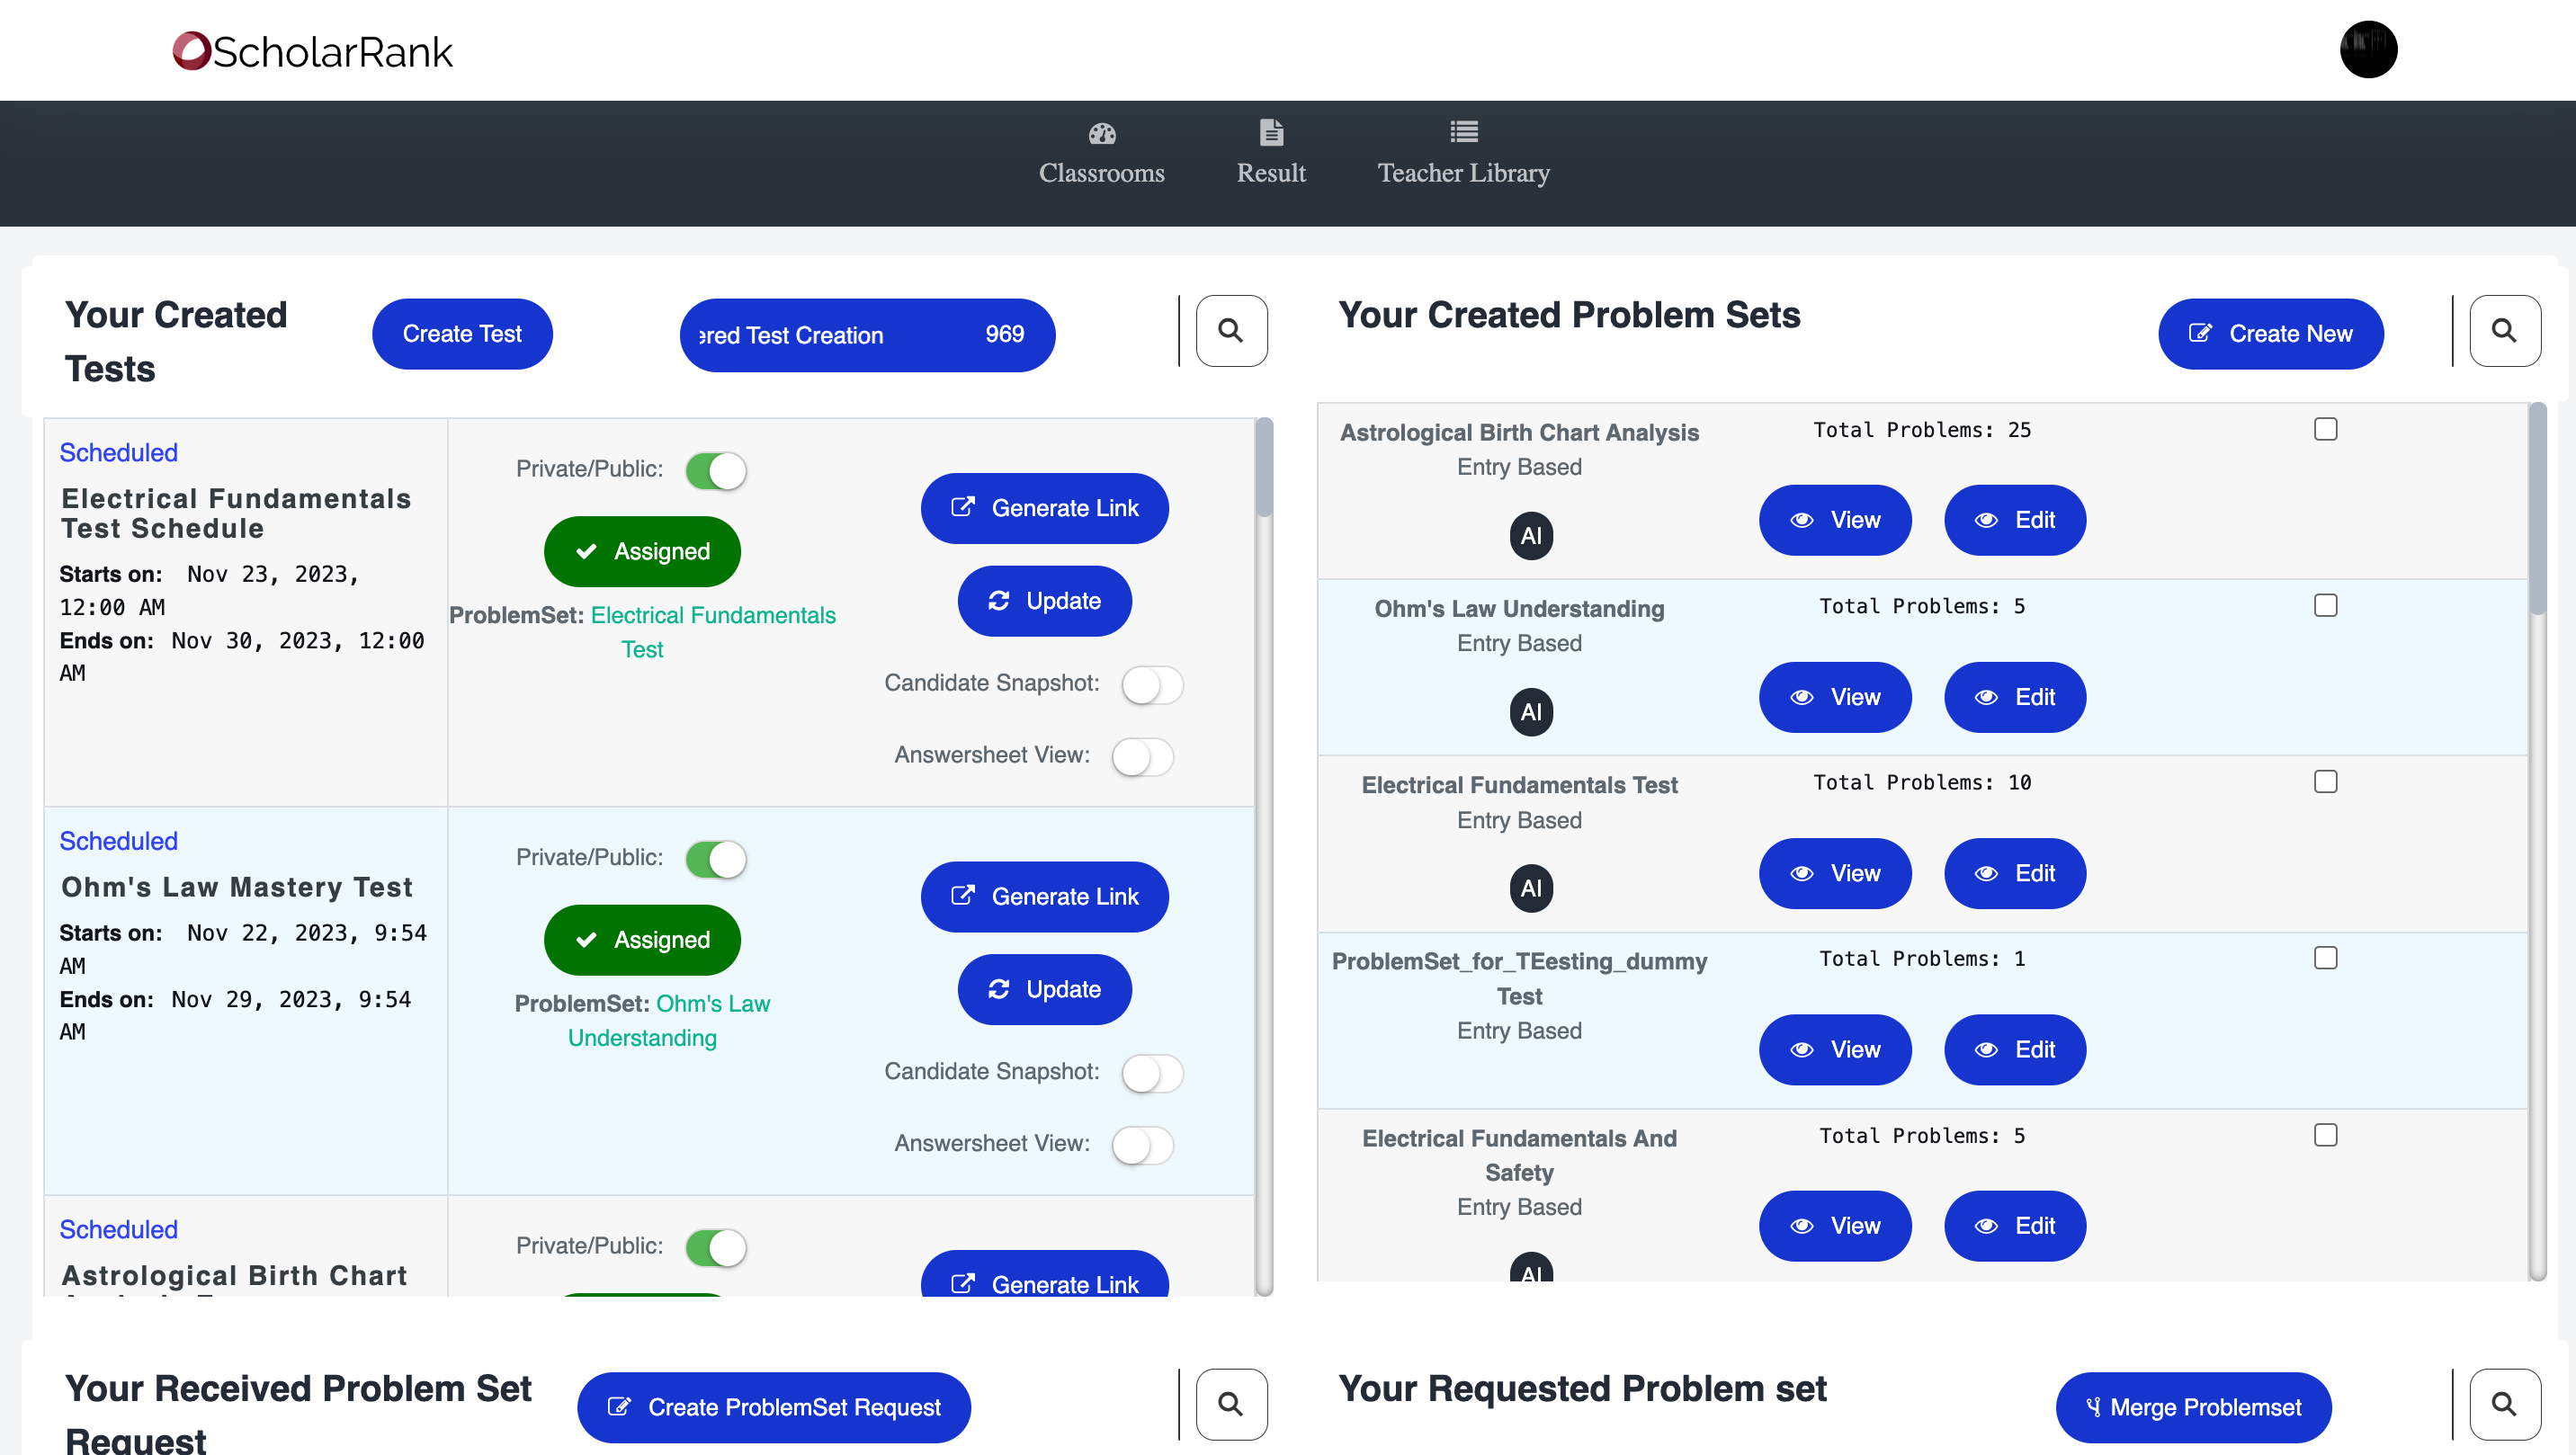Click the ScholarRank logo
The width and height of the screenshot is (2576, 1455).
[312, 51]
